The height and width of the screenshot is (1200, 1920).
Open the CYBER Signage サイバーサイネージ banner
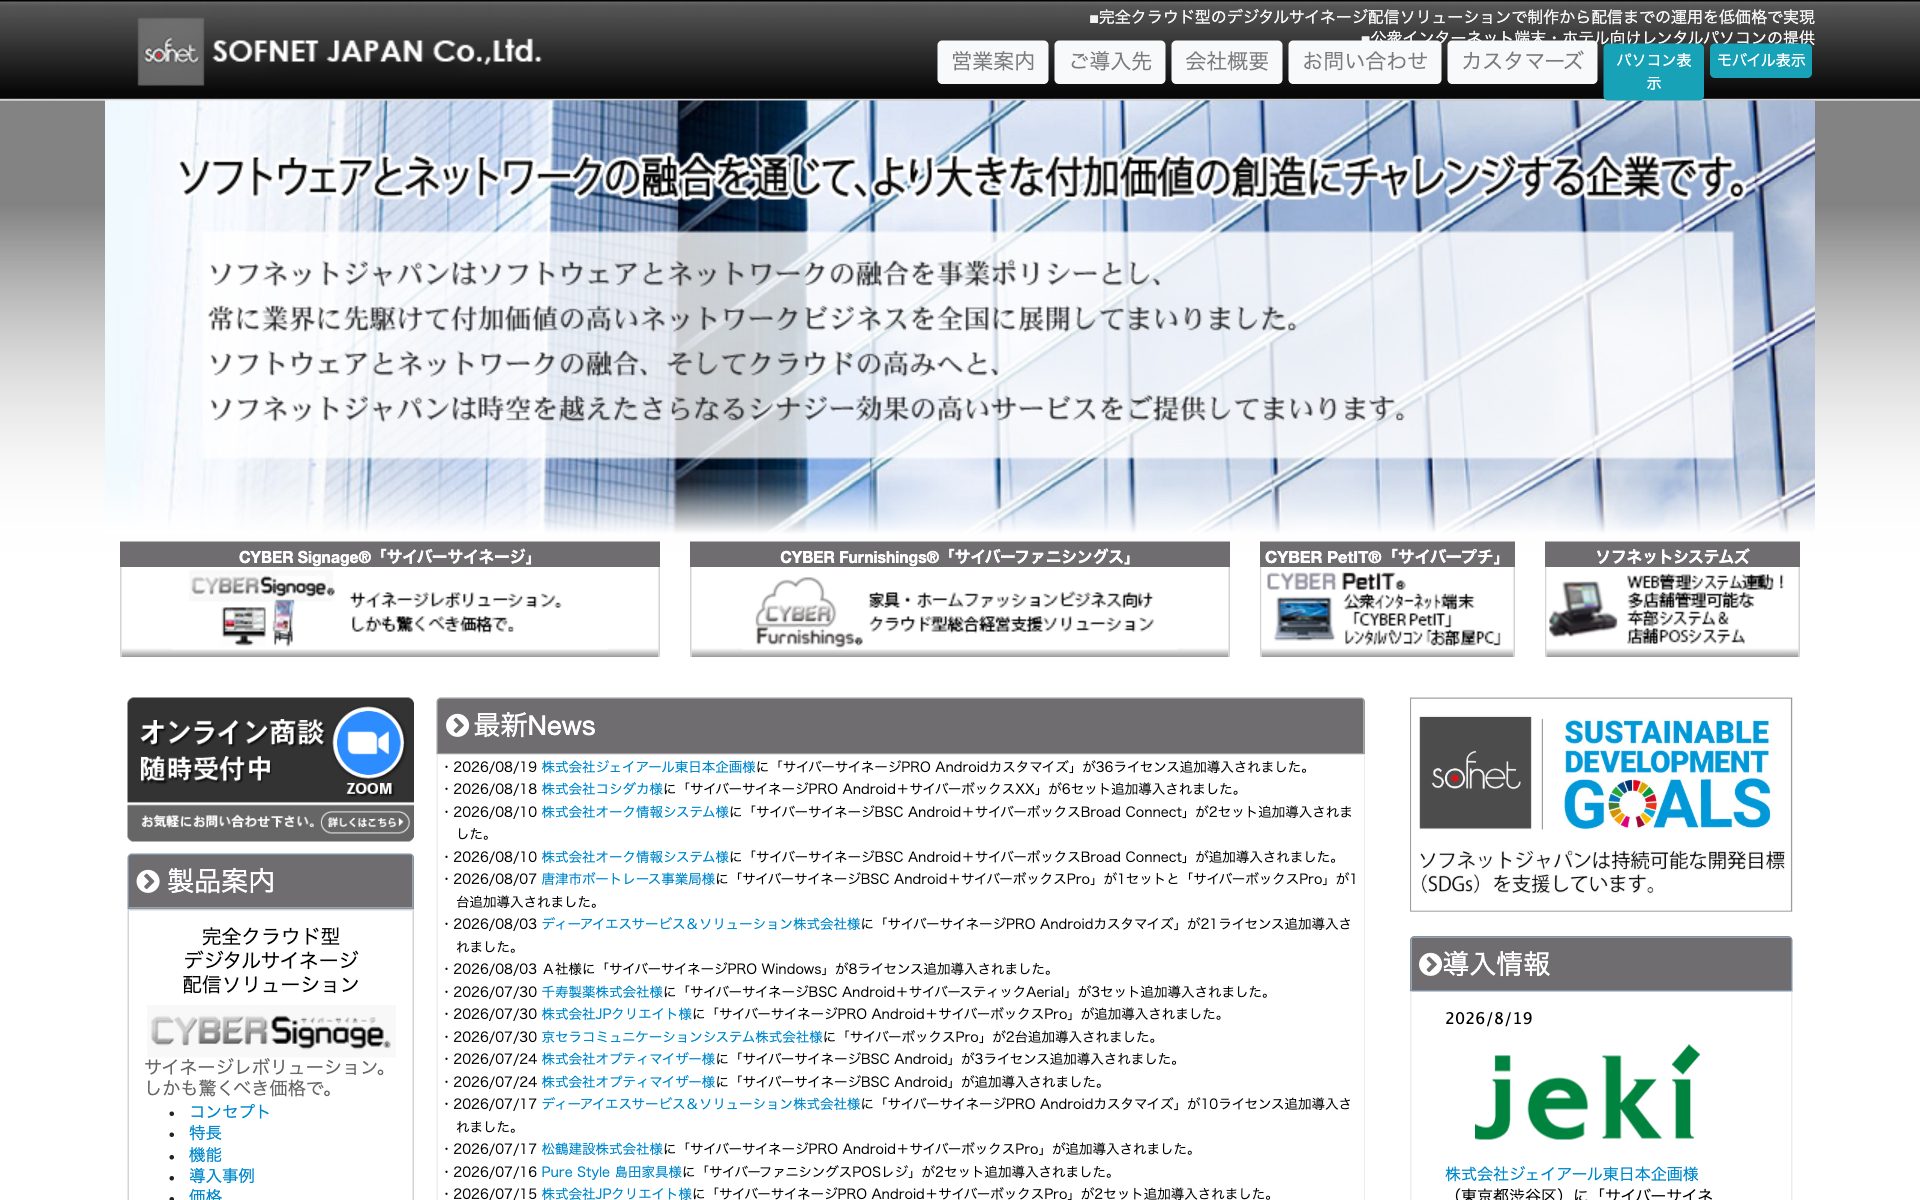click(390, 598)
